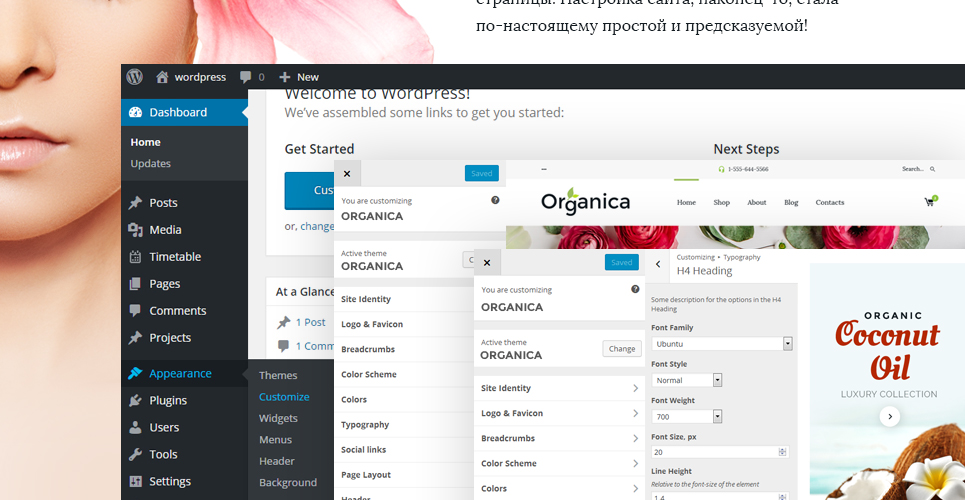965x500 pixels.
Task: Open the Font Style Normal dropdown
Action: point(687,380)
